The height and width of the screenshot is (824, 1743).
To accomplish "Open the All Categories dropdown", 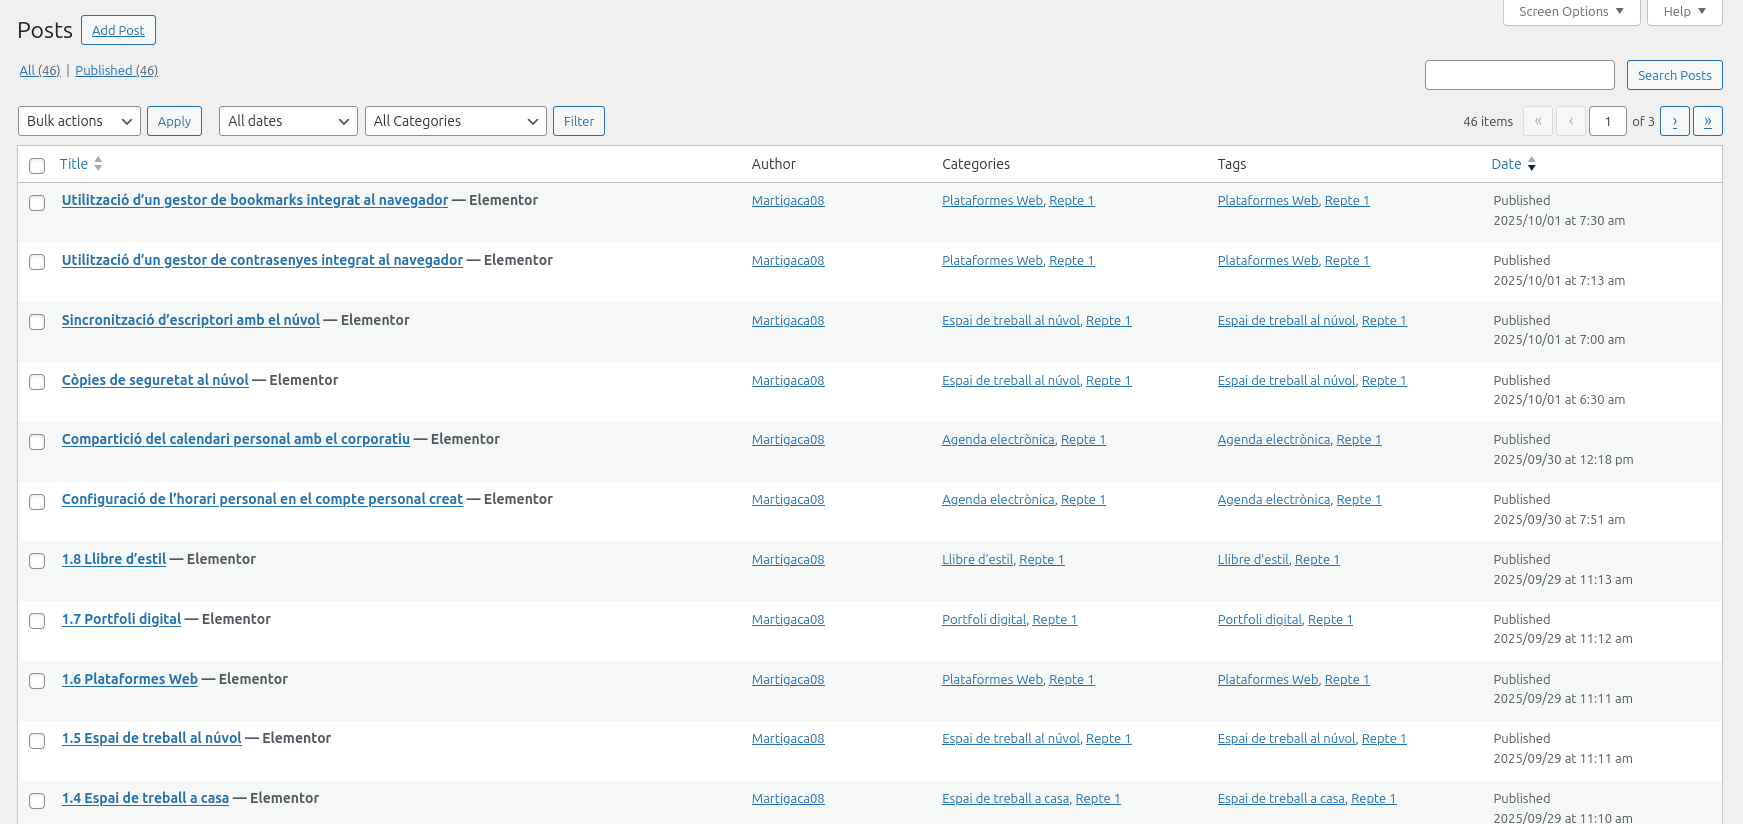I will click(455, 121).
